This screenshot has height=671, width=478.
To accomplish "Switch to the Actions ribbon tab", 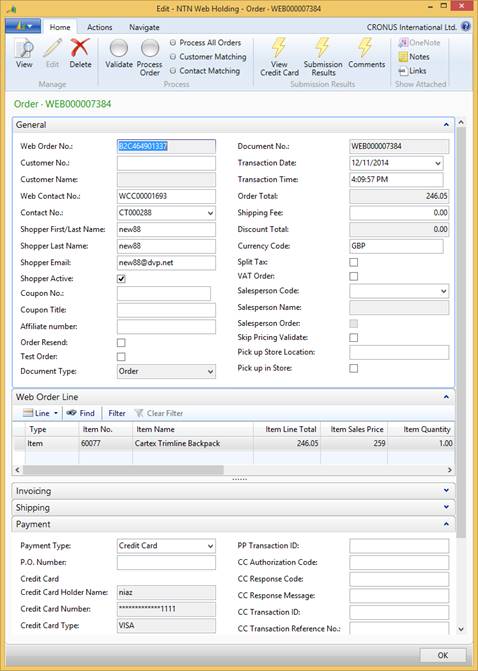I will pyautogui.click(x=99, y=27).
